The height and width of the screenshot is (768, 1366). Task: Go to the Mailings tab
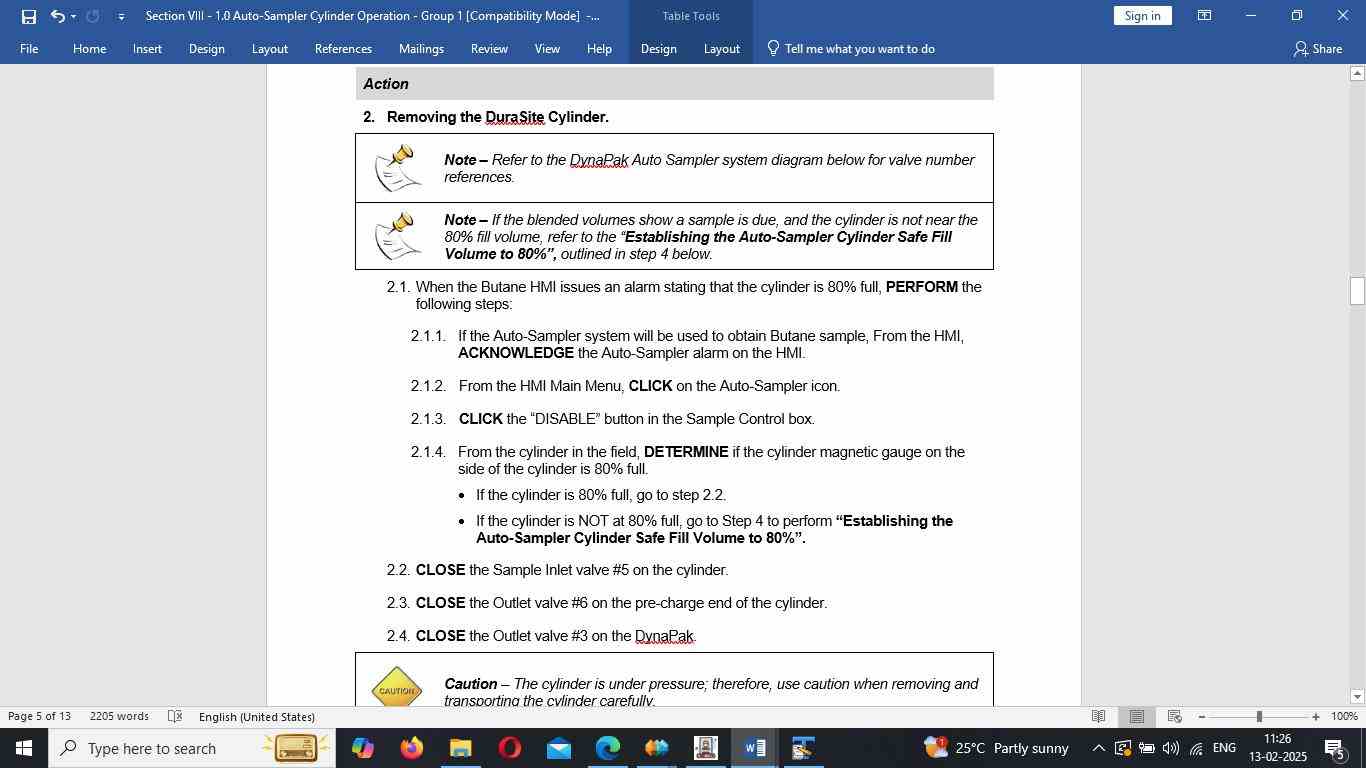click(x=421, y=48)
